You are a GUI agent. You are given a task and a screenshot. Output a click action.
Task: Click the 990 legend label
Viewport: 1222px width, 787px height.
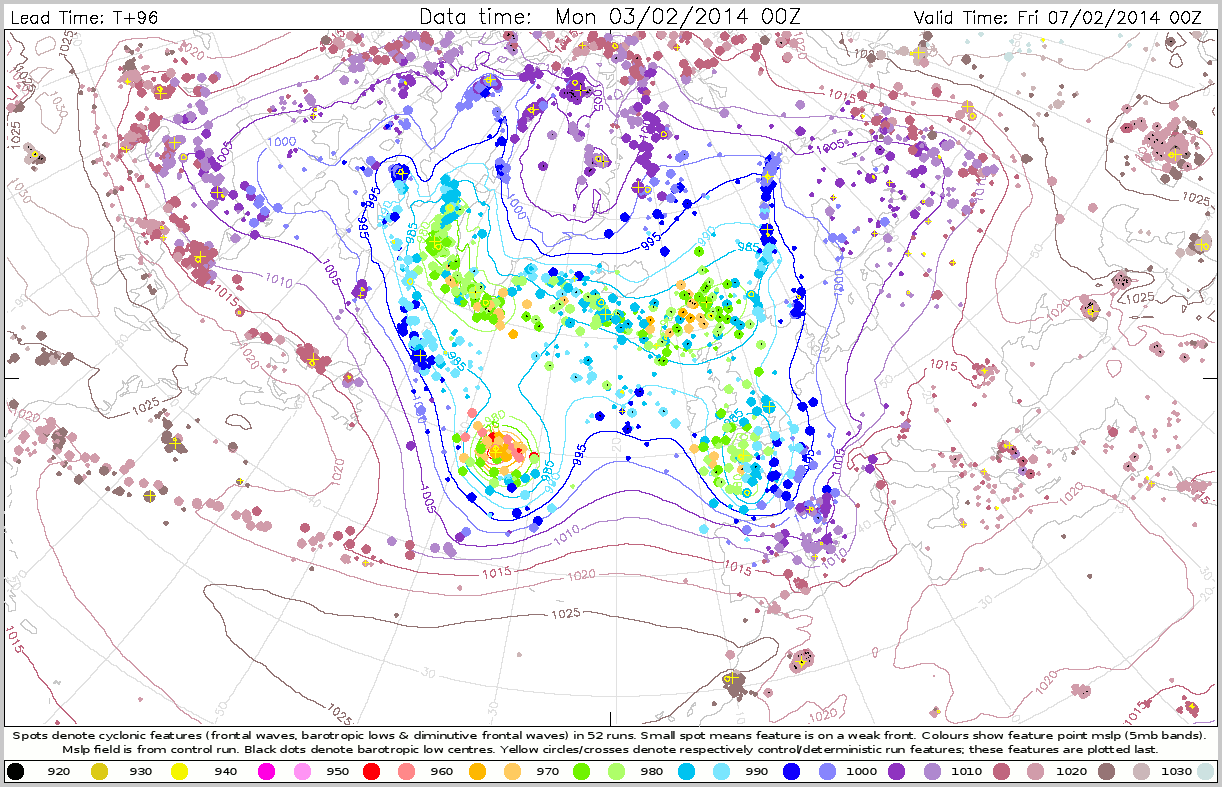pos(758,772)
